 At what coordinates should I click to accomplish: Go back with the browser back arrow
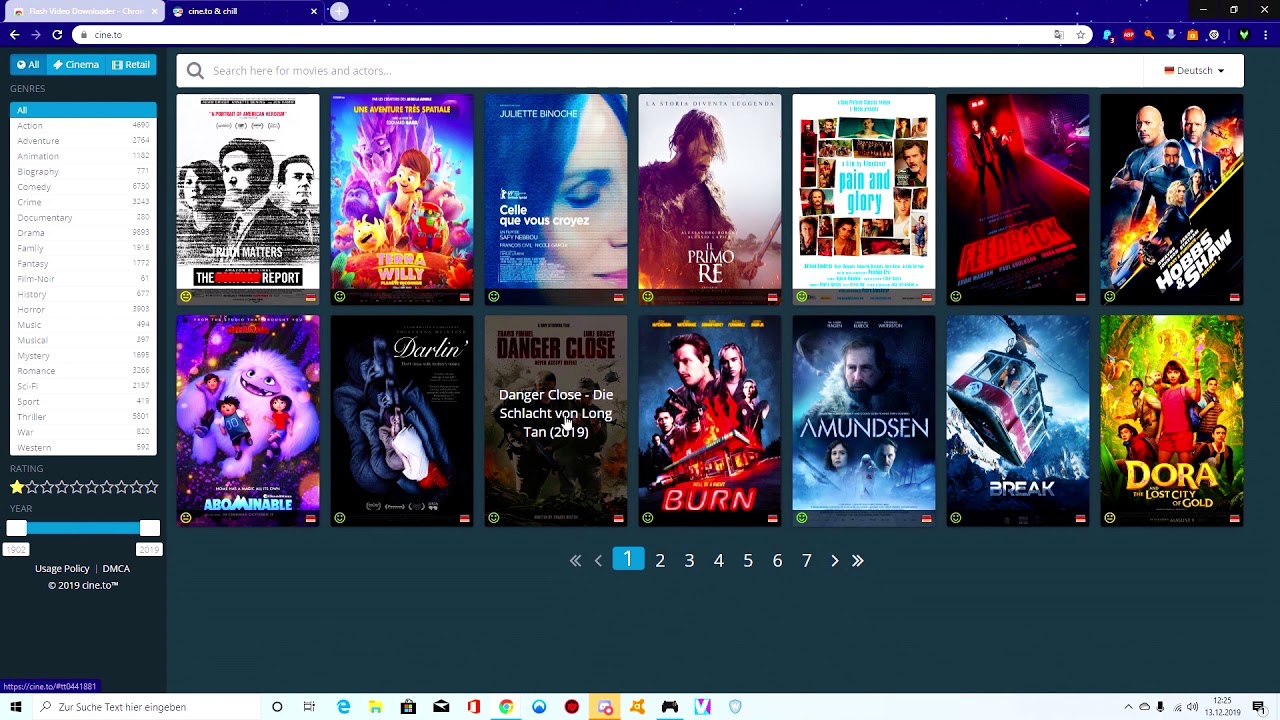[x=14, y=35]
